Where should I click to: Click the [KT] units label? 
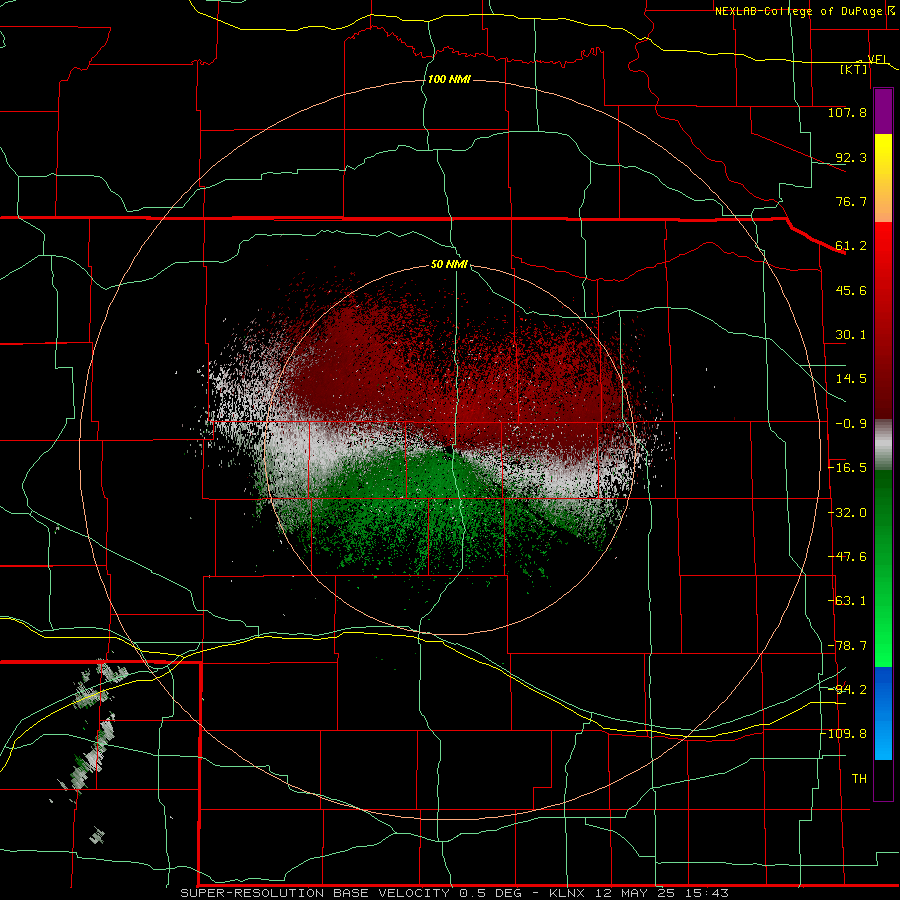coord(854,69)
